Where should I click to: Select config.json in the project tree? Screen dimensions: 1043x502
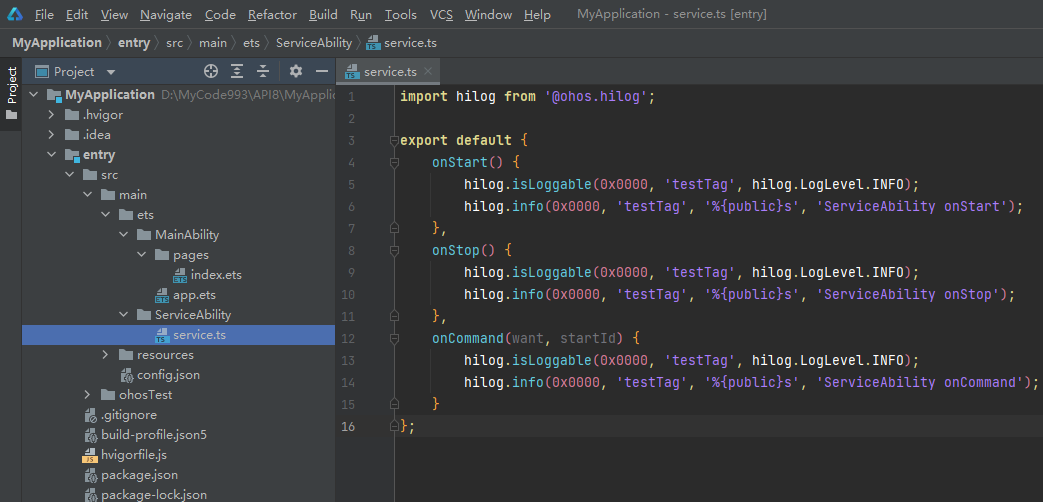click(168, 375)
